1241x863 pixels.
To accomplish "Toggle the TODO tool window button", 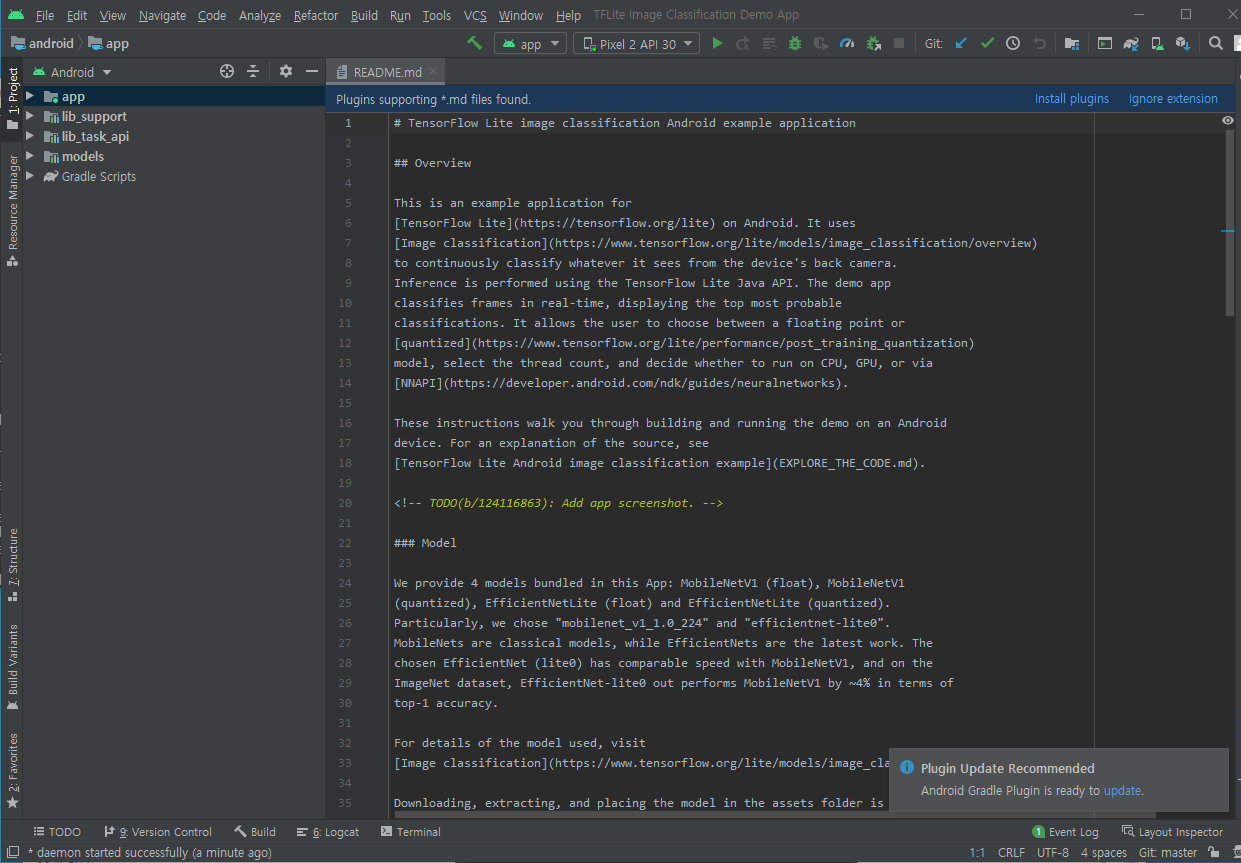I will click(x=57, y=831).
